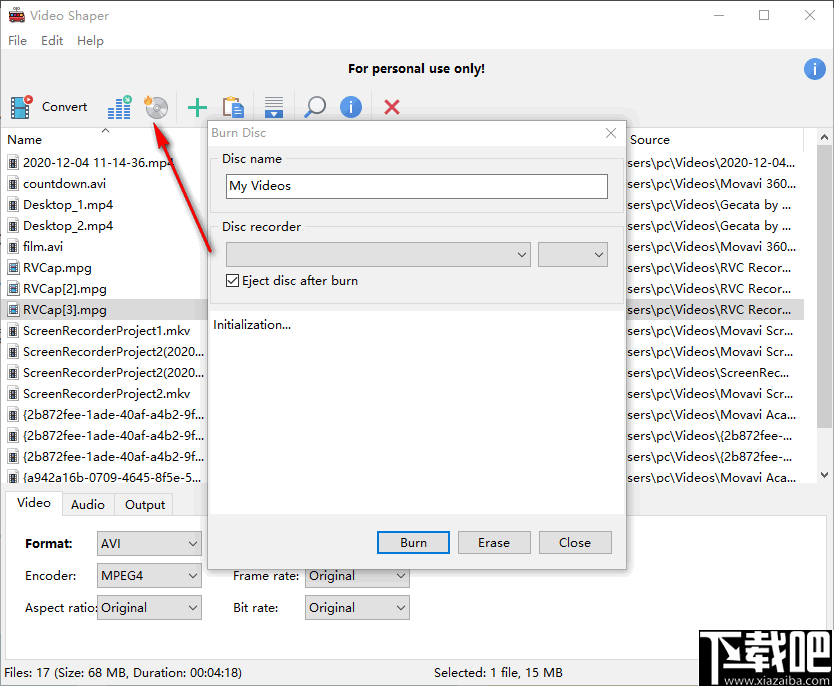The height and width of the screenshot is (686, 834).
Task: Click the Convert label button
Action: (64, 107)
